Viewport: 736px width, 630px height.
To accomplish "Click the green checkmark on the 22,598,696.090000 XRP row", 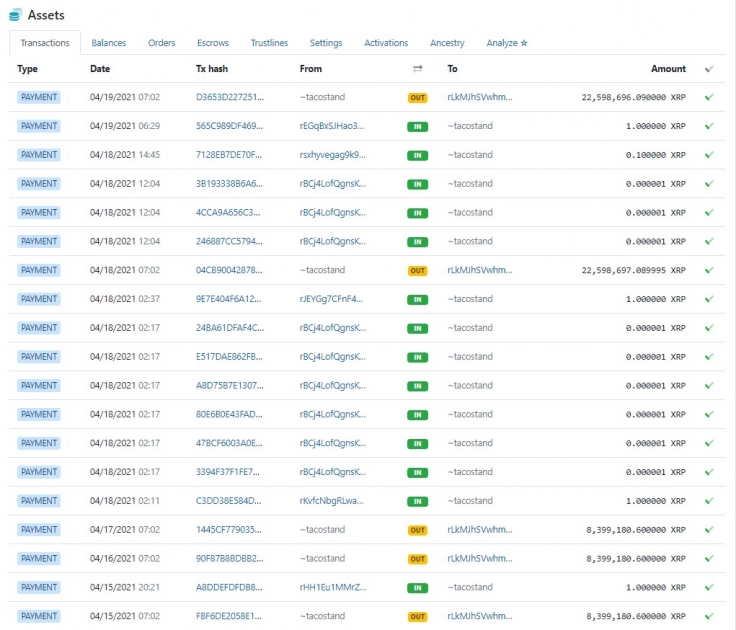I will coord(709,98).
